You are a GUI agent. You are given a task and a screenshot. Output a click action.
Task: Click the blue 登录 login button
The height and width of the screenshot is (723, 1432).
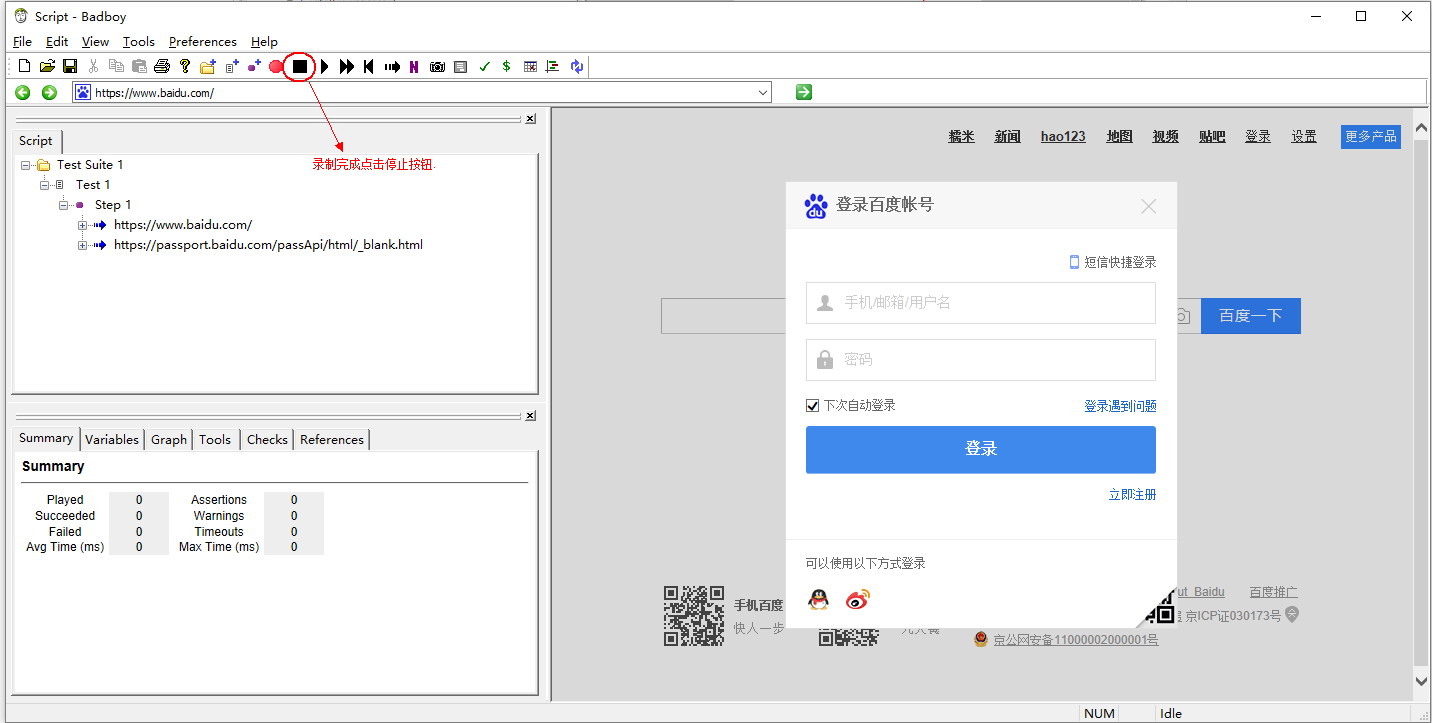click(981, 450)
